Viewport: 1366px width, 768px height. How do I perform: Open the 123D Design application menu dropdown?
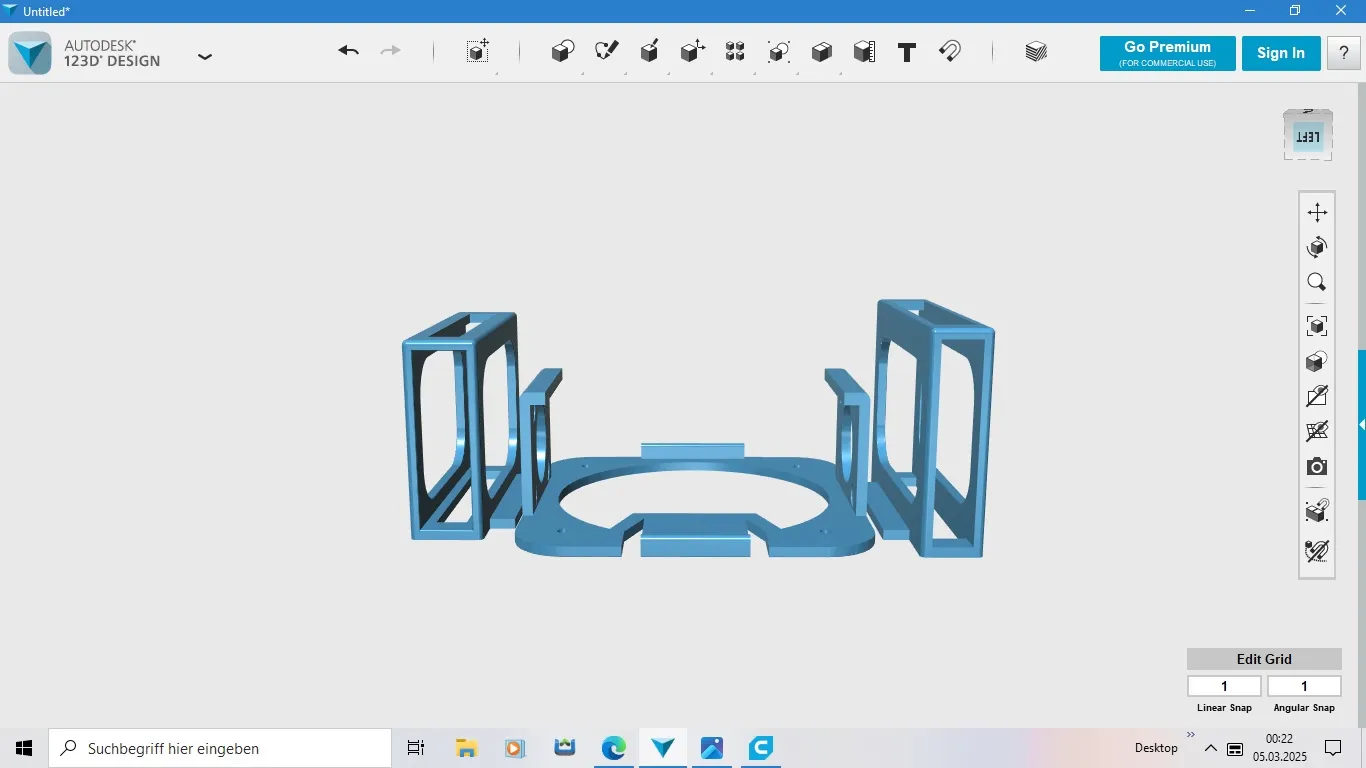click(205, 57)
